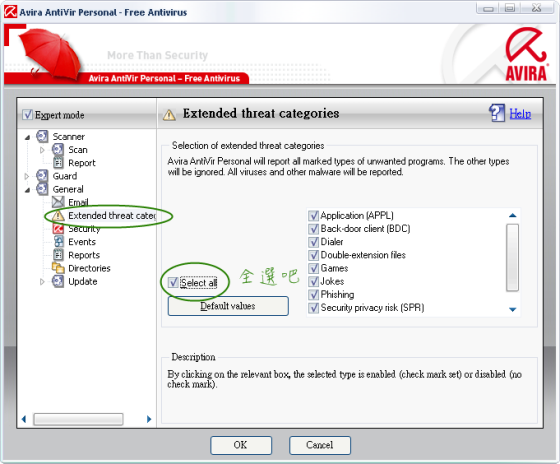Select Extended threat categories tree item
The height and width of the screenshot is (464, 560).
pyautogui.click(x=112, y=215)
